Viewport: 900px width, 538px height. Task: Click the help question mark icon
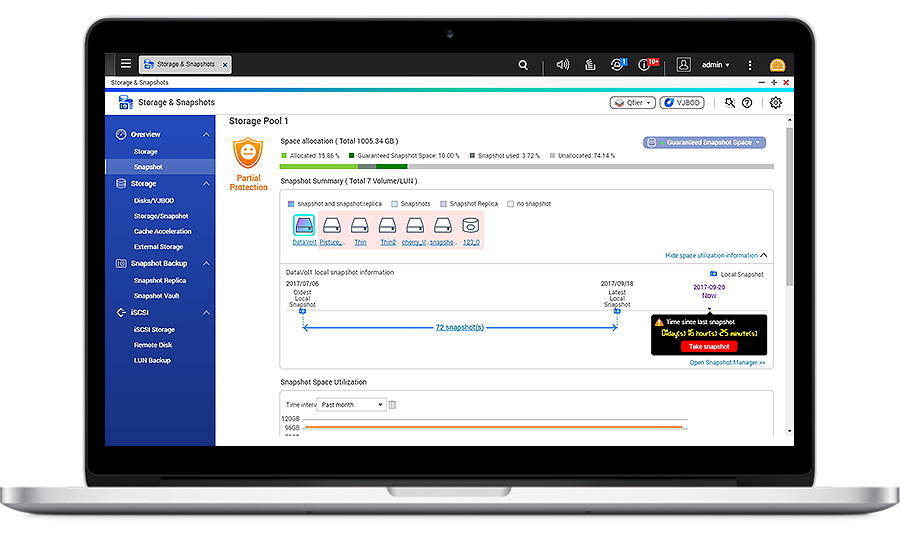tap(747, 102)
